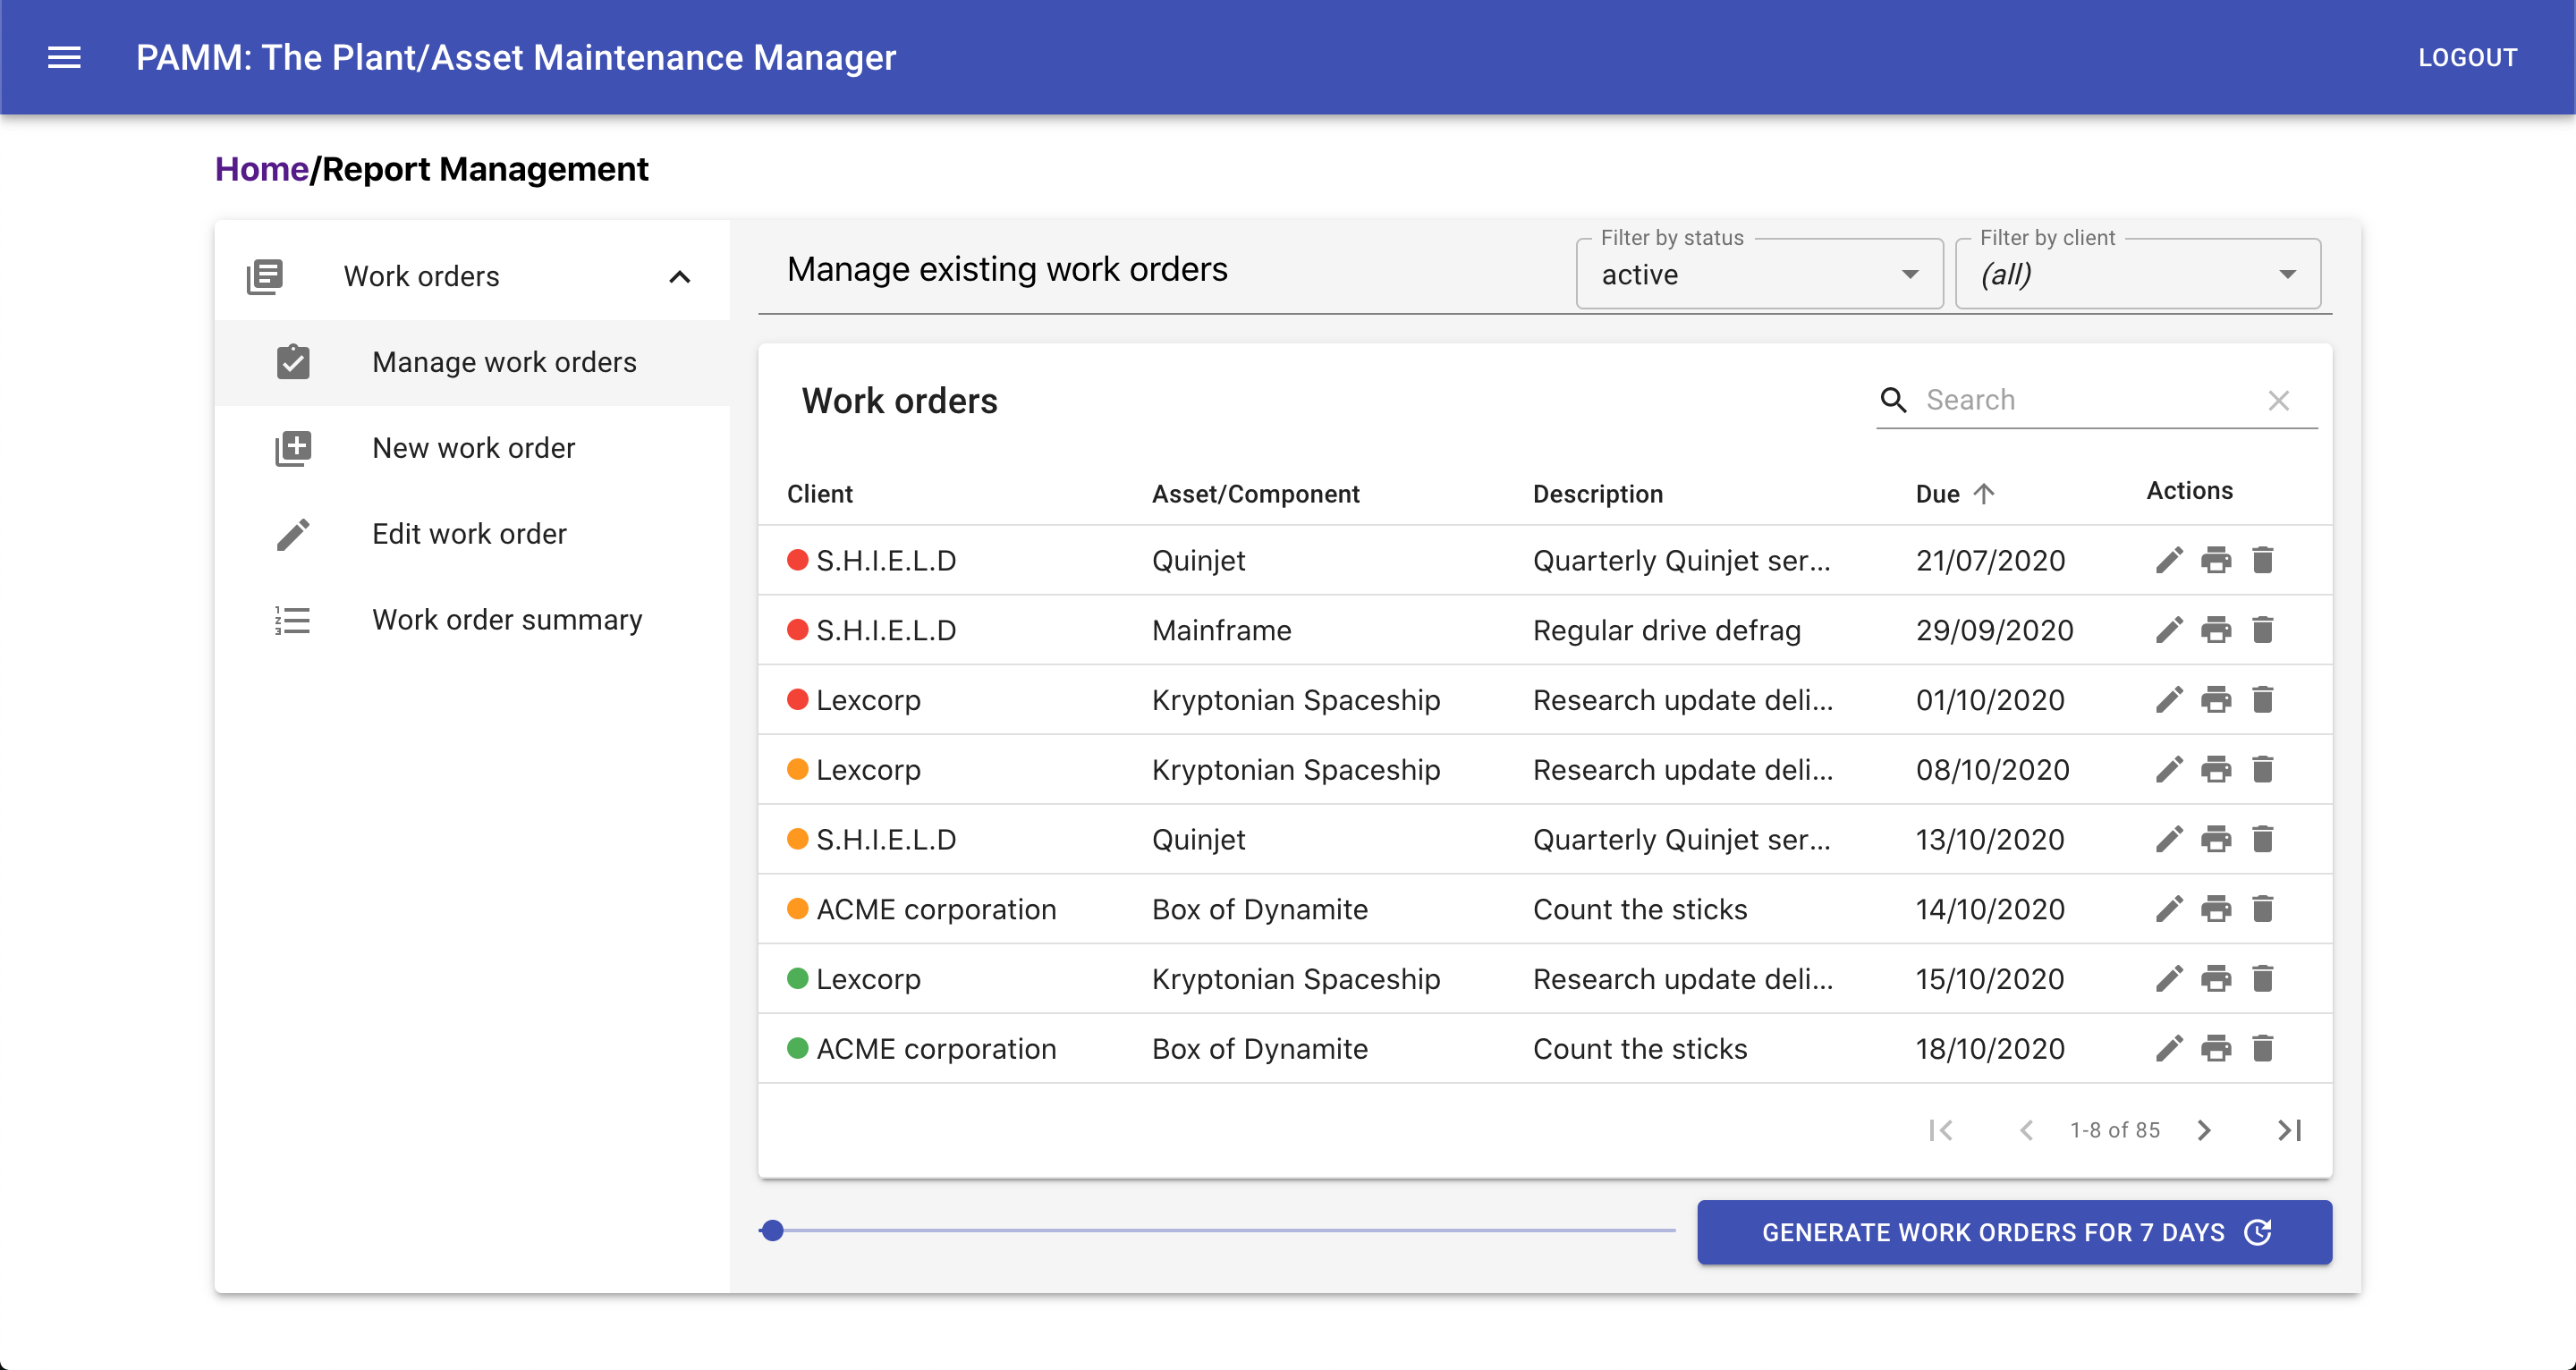Edit the S.H.I.E.L.D Quinjet order due 21/07/2020
Screen dimensions: 2576x1370
click(2169, 560)
